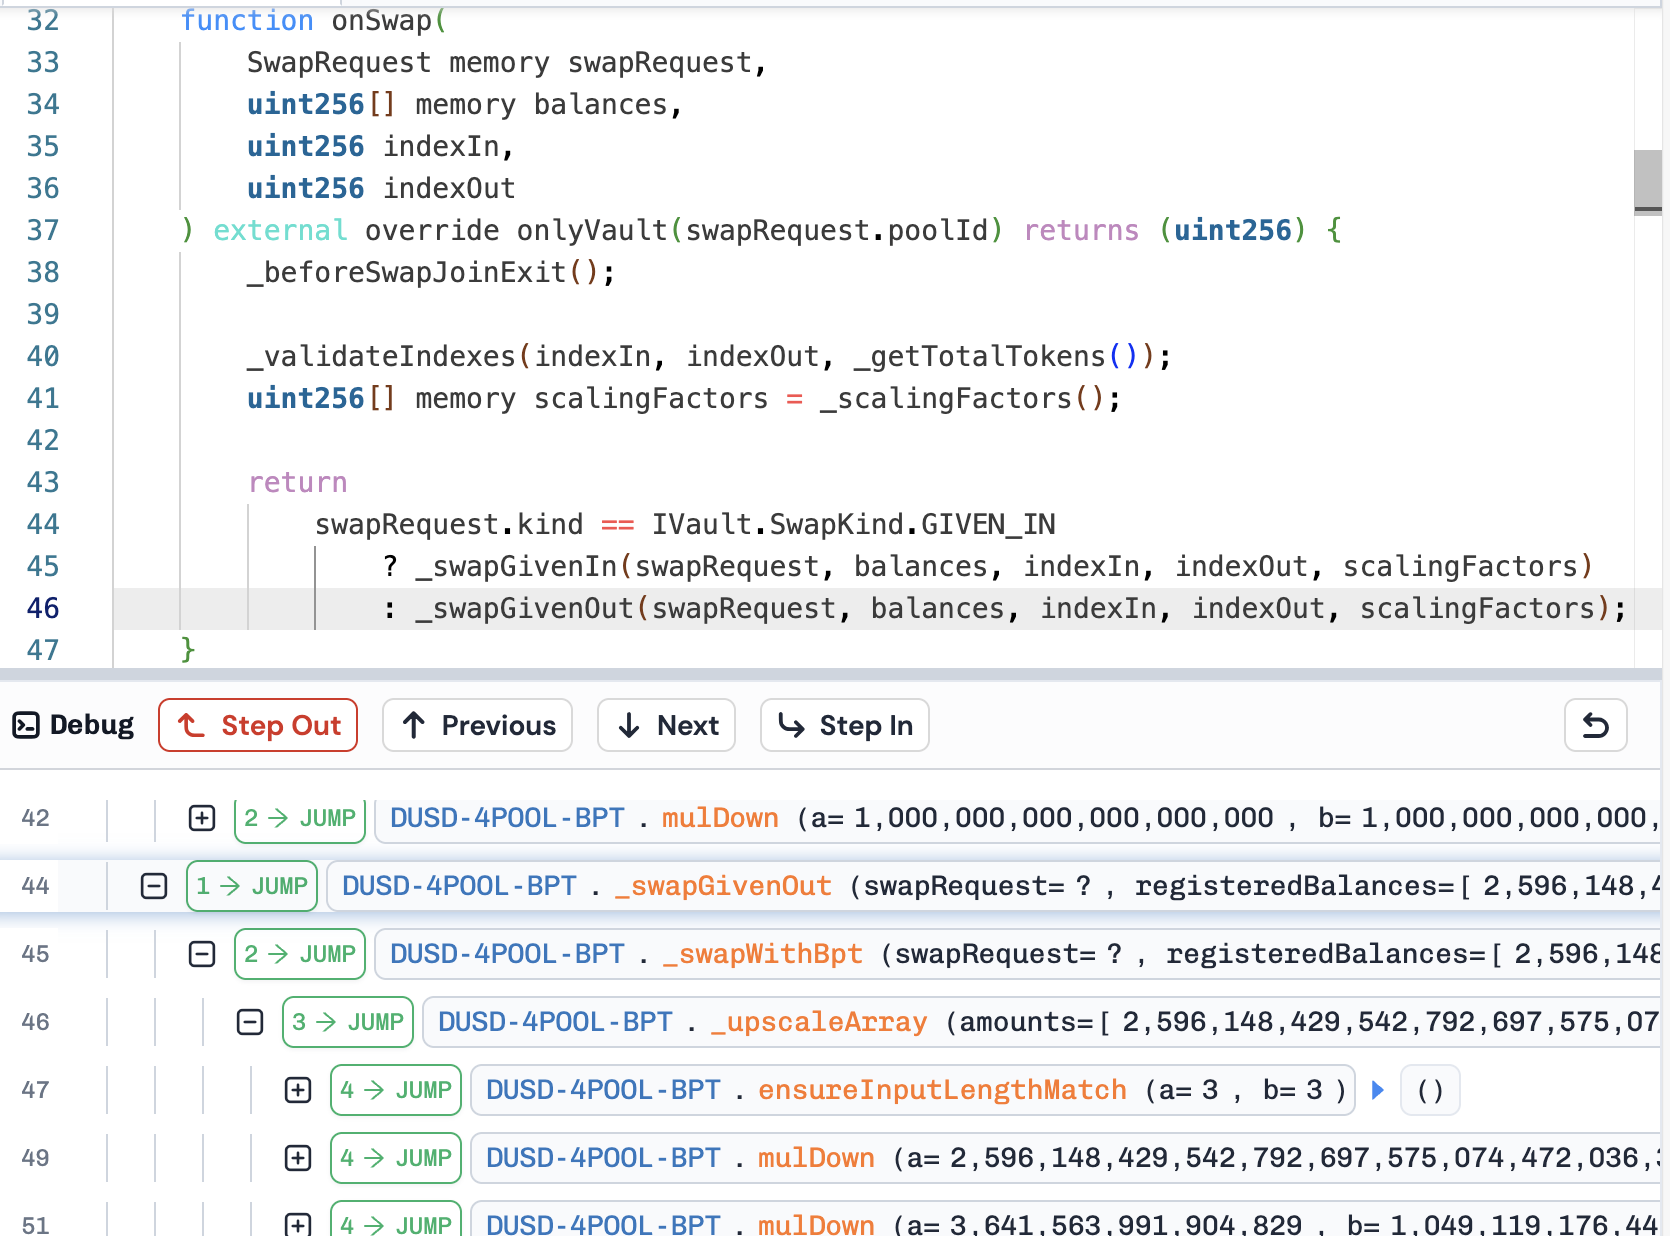The image size is (1670, 1236).
Task: Collapse the _swapGivenOut trace row
Action: pos(154,886)
